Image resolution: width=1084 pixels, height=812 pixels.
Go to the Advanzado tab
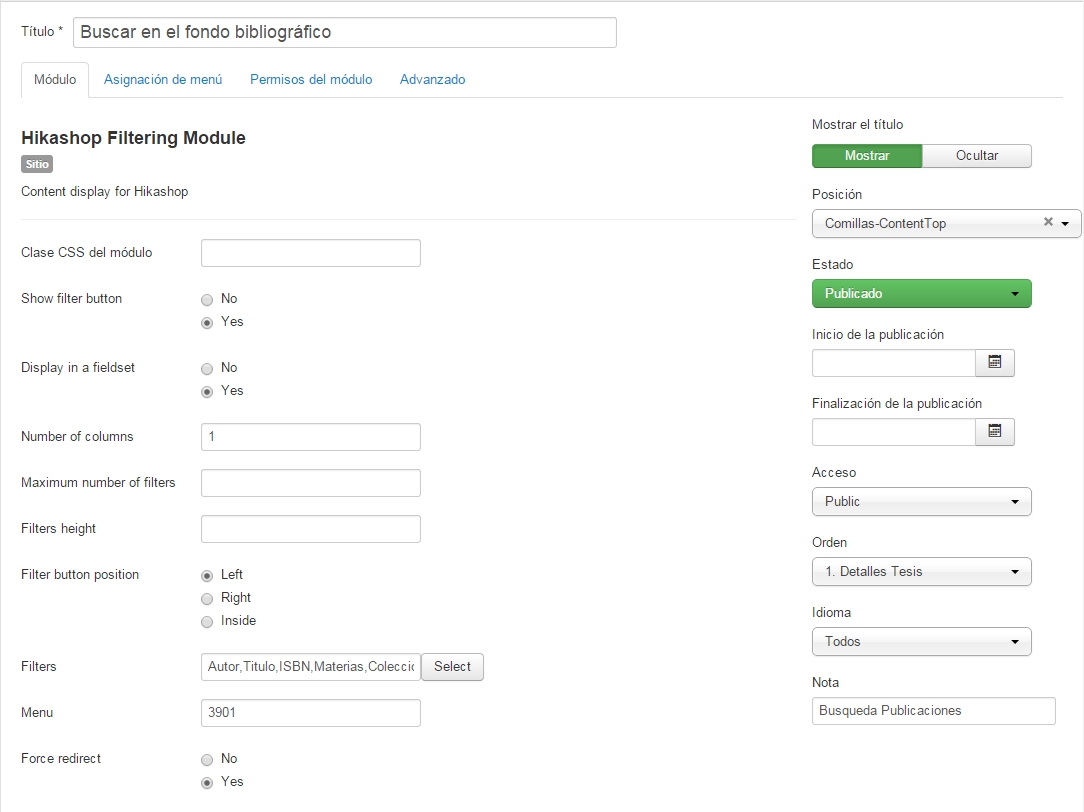(432, 80)
